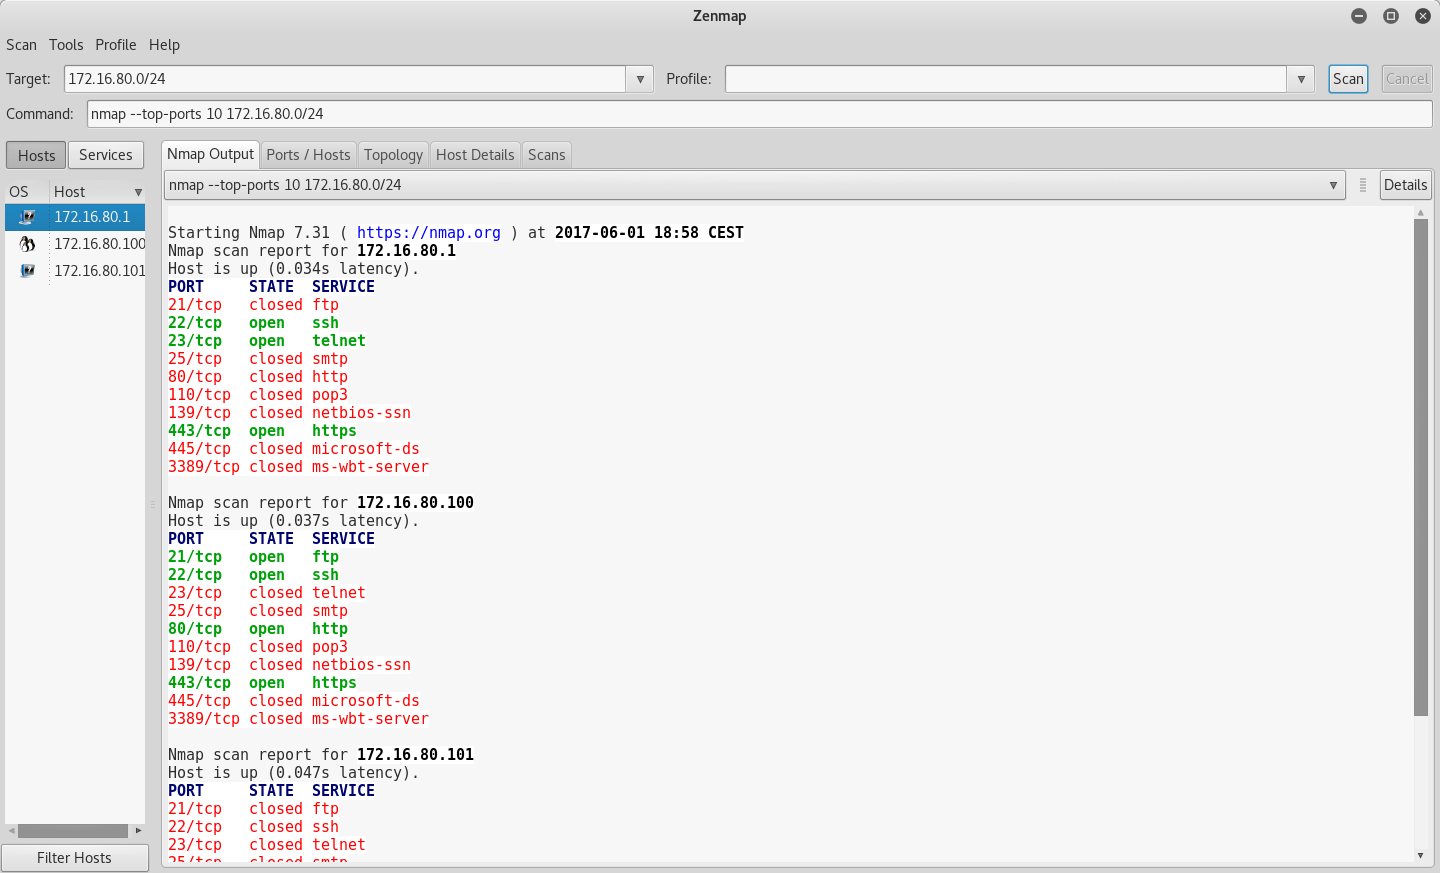Click the Host column header
The height and width of the screenshot is (873, 1440).
(x=97, y=192)
